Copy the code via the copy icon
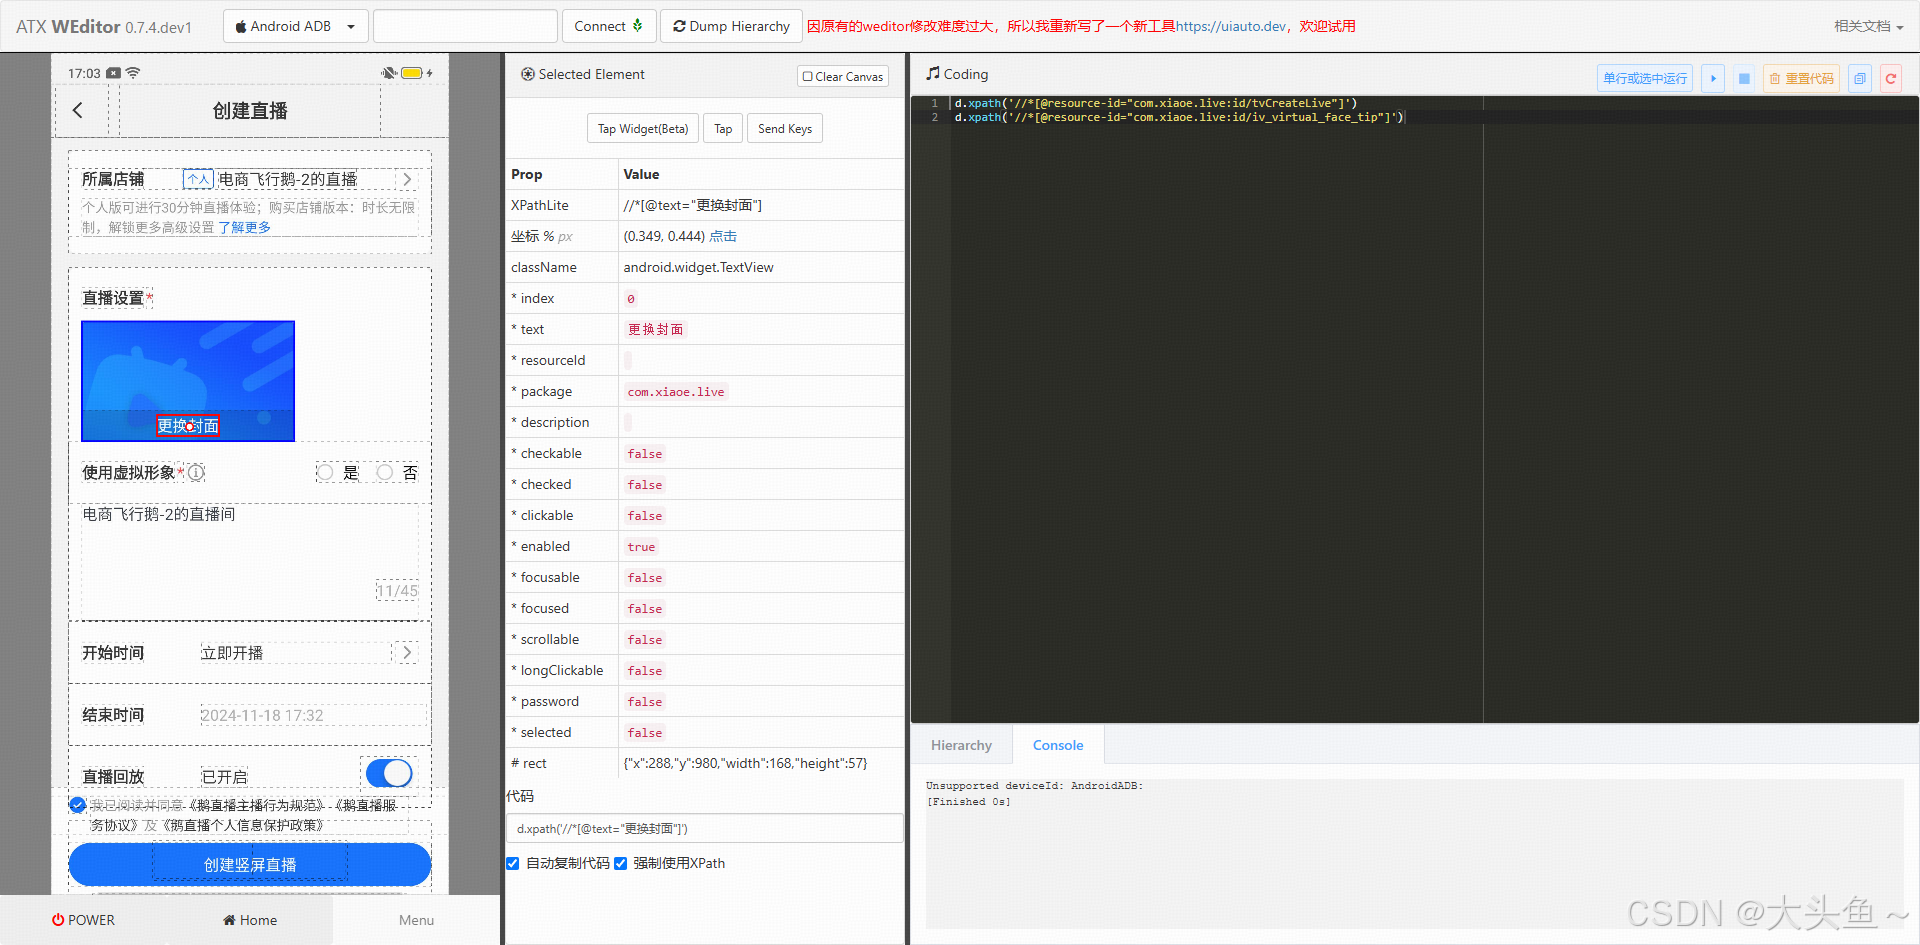 pos(1859,78)
